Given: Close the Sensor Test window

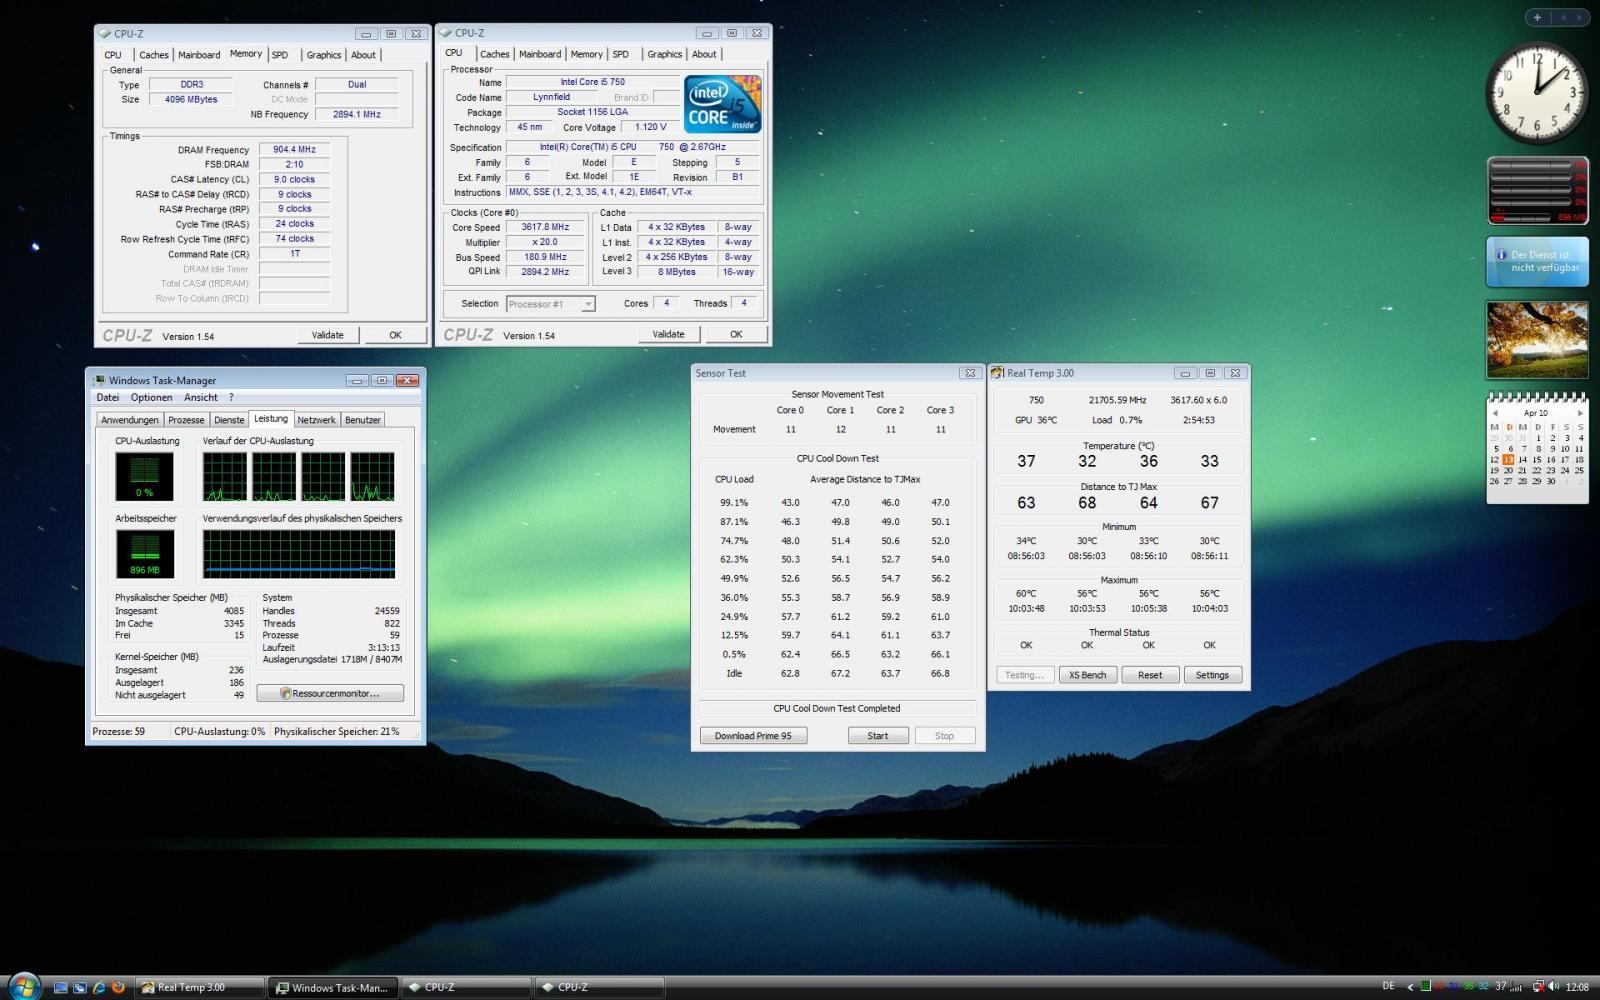Looking at the screenshot, I should pyautogui.click(x=969, y=373).
